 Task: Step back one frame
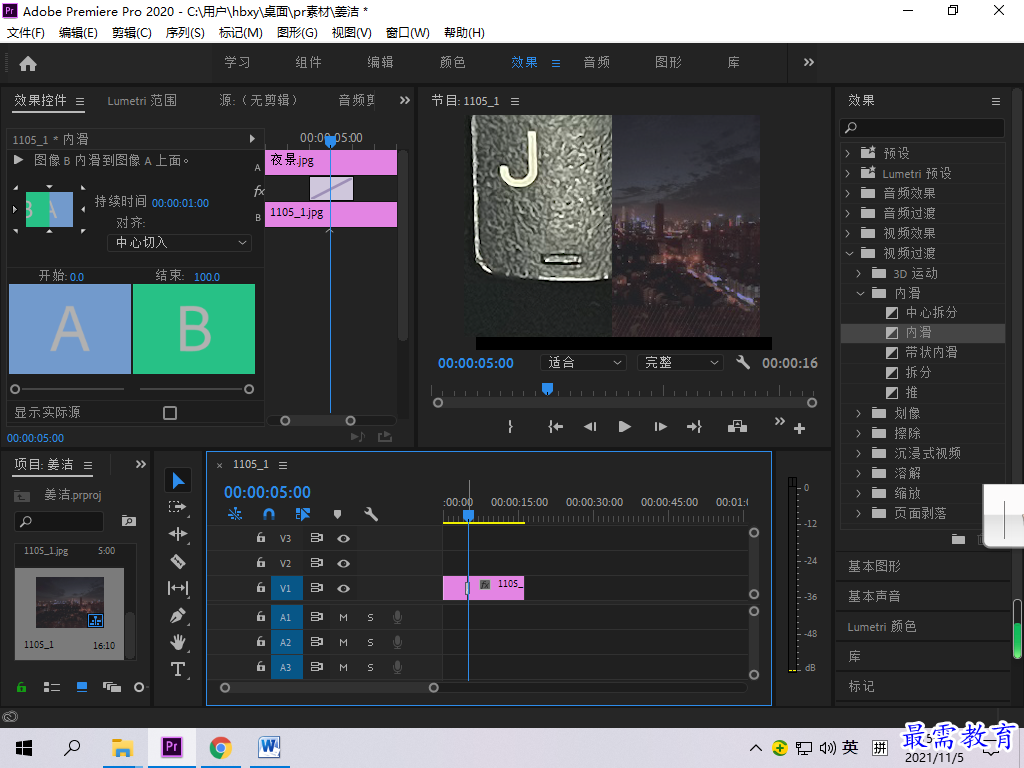click(590, 427)
